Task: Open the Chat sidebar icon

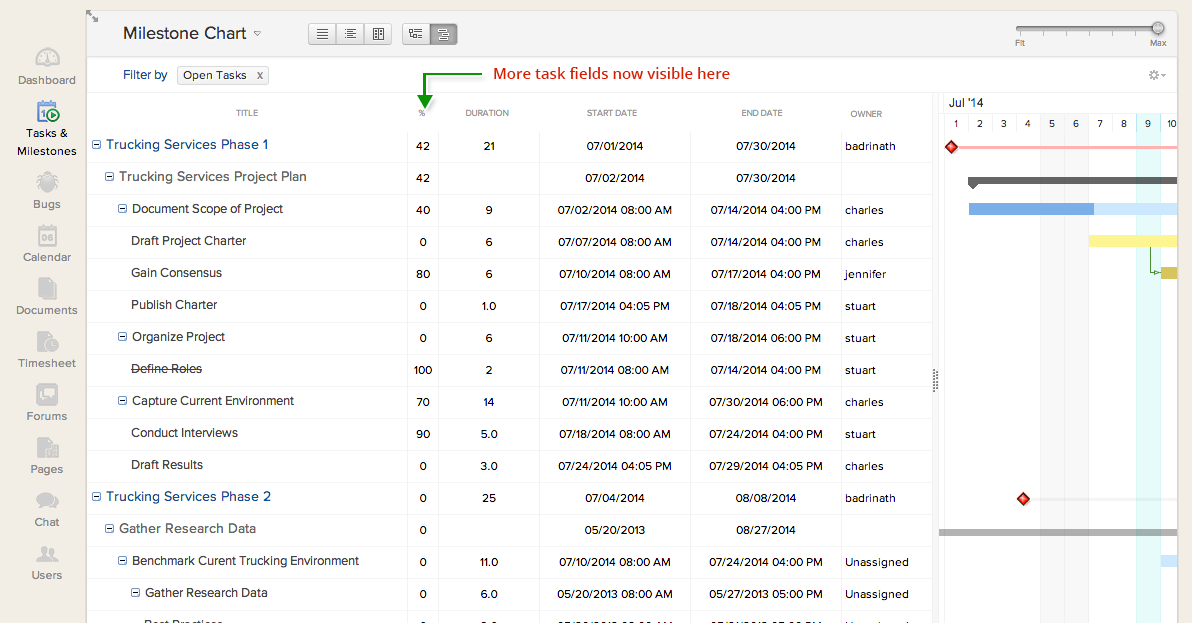Action: tap(47, 501)
